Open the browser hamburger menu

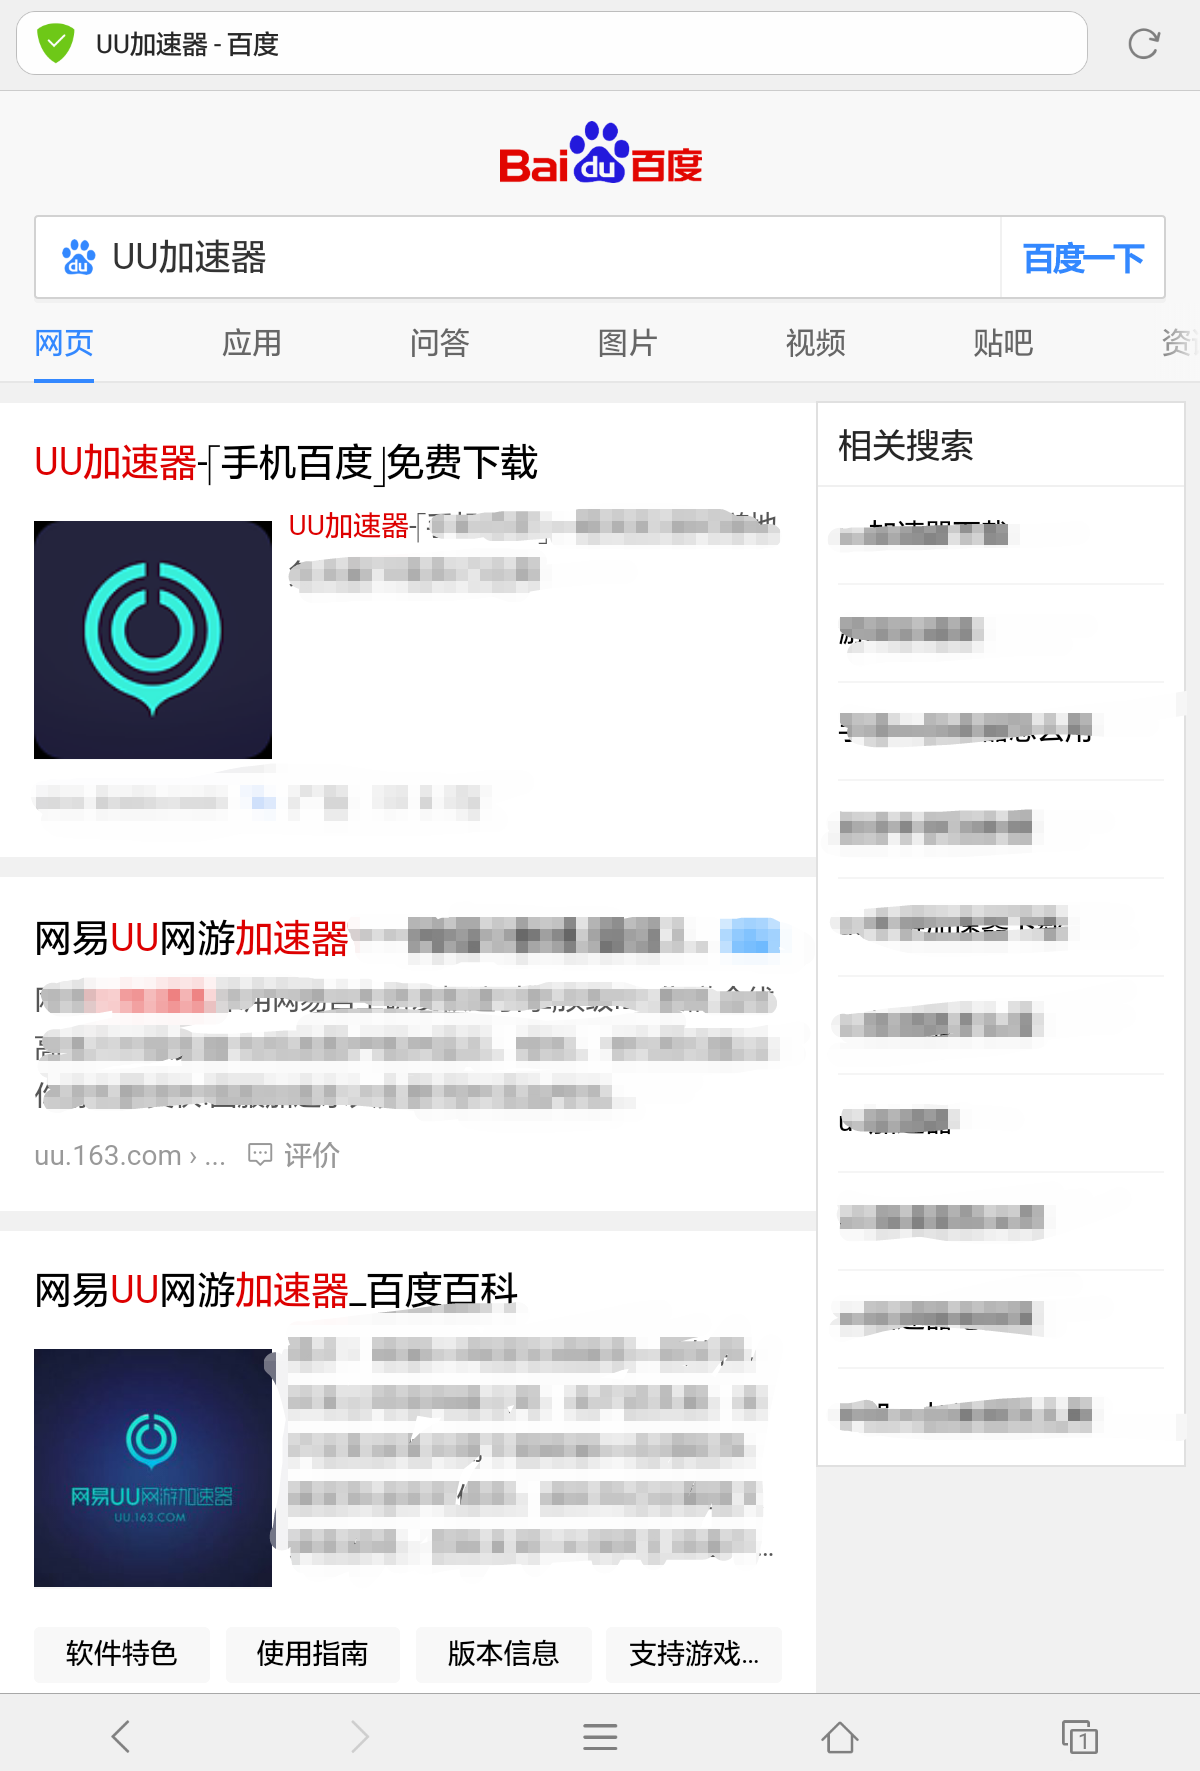pyautogui.click(x=600, y=1736)
